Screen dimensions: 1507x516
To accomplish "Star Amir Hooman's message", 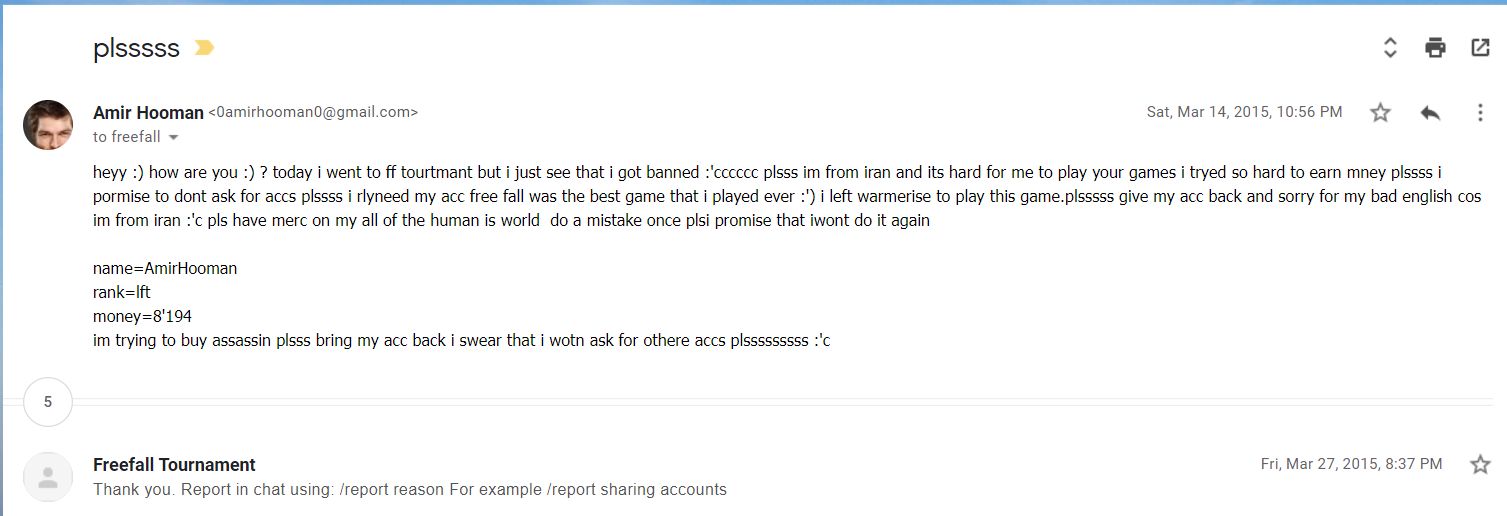I will click(1380, 113).
